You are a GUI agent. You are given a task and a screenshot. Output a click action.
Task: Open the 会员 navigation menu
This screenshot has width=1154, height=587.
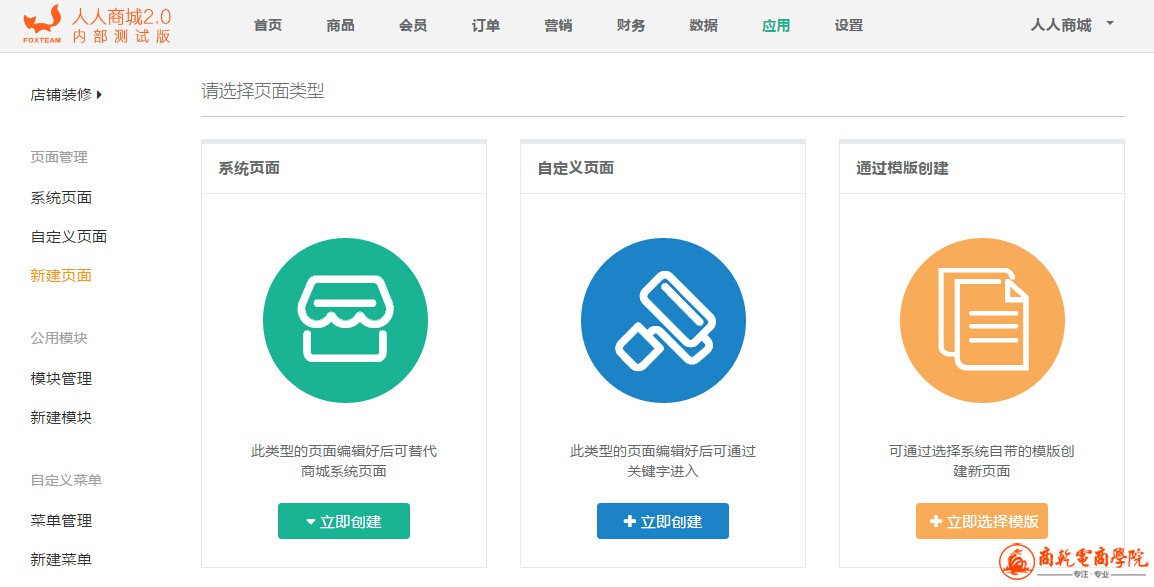(413, 25)
